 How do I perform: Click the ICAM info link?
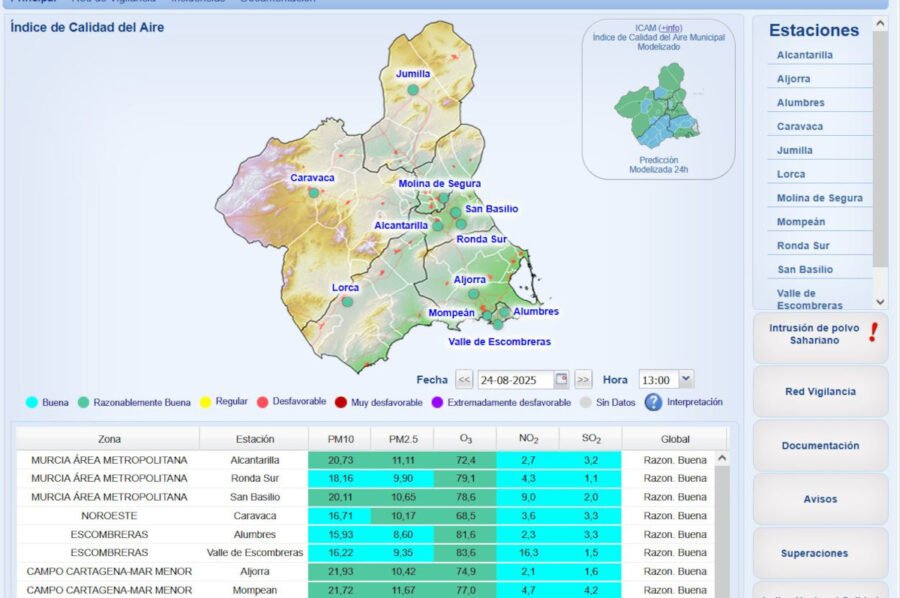tap(670, 27)
